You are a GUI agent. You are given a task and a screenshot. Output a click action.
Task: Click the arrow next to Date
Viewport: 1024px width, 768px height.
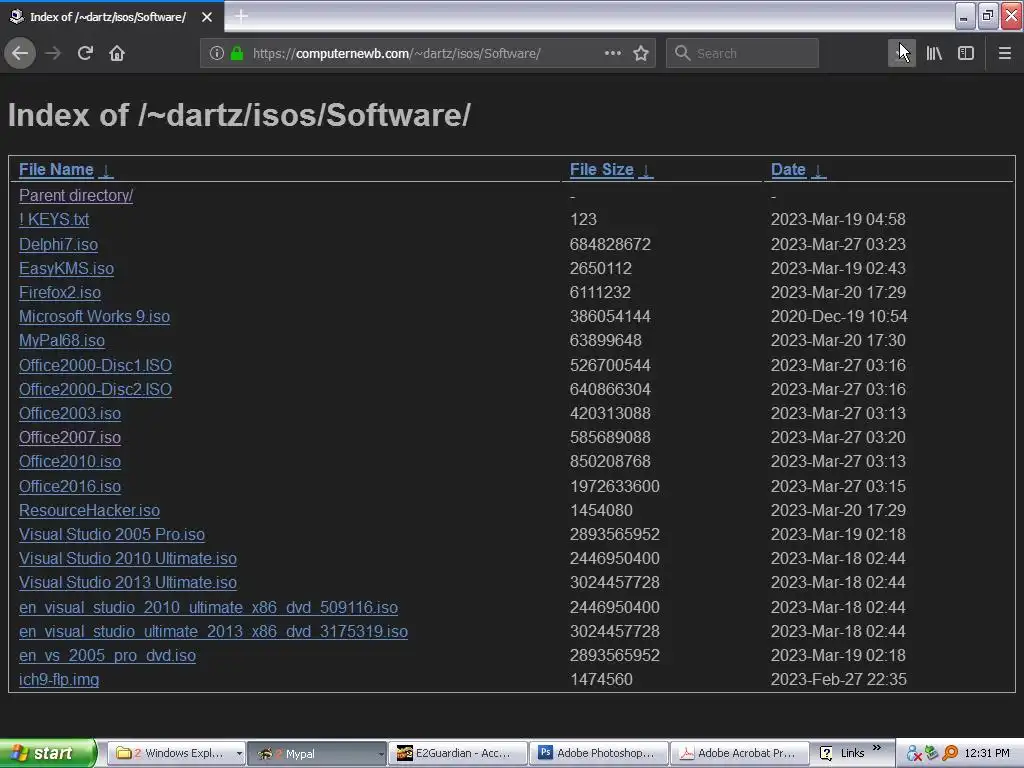tap(818, 170)
